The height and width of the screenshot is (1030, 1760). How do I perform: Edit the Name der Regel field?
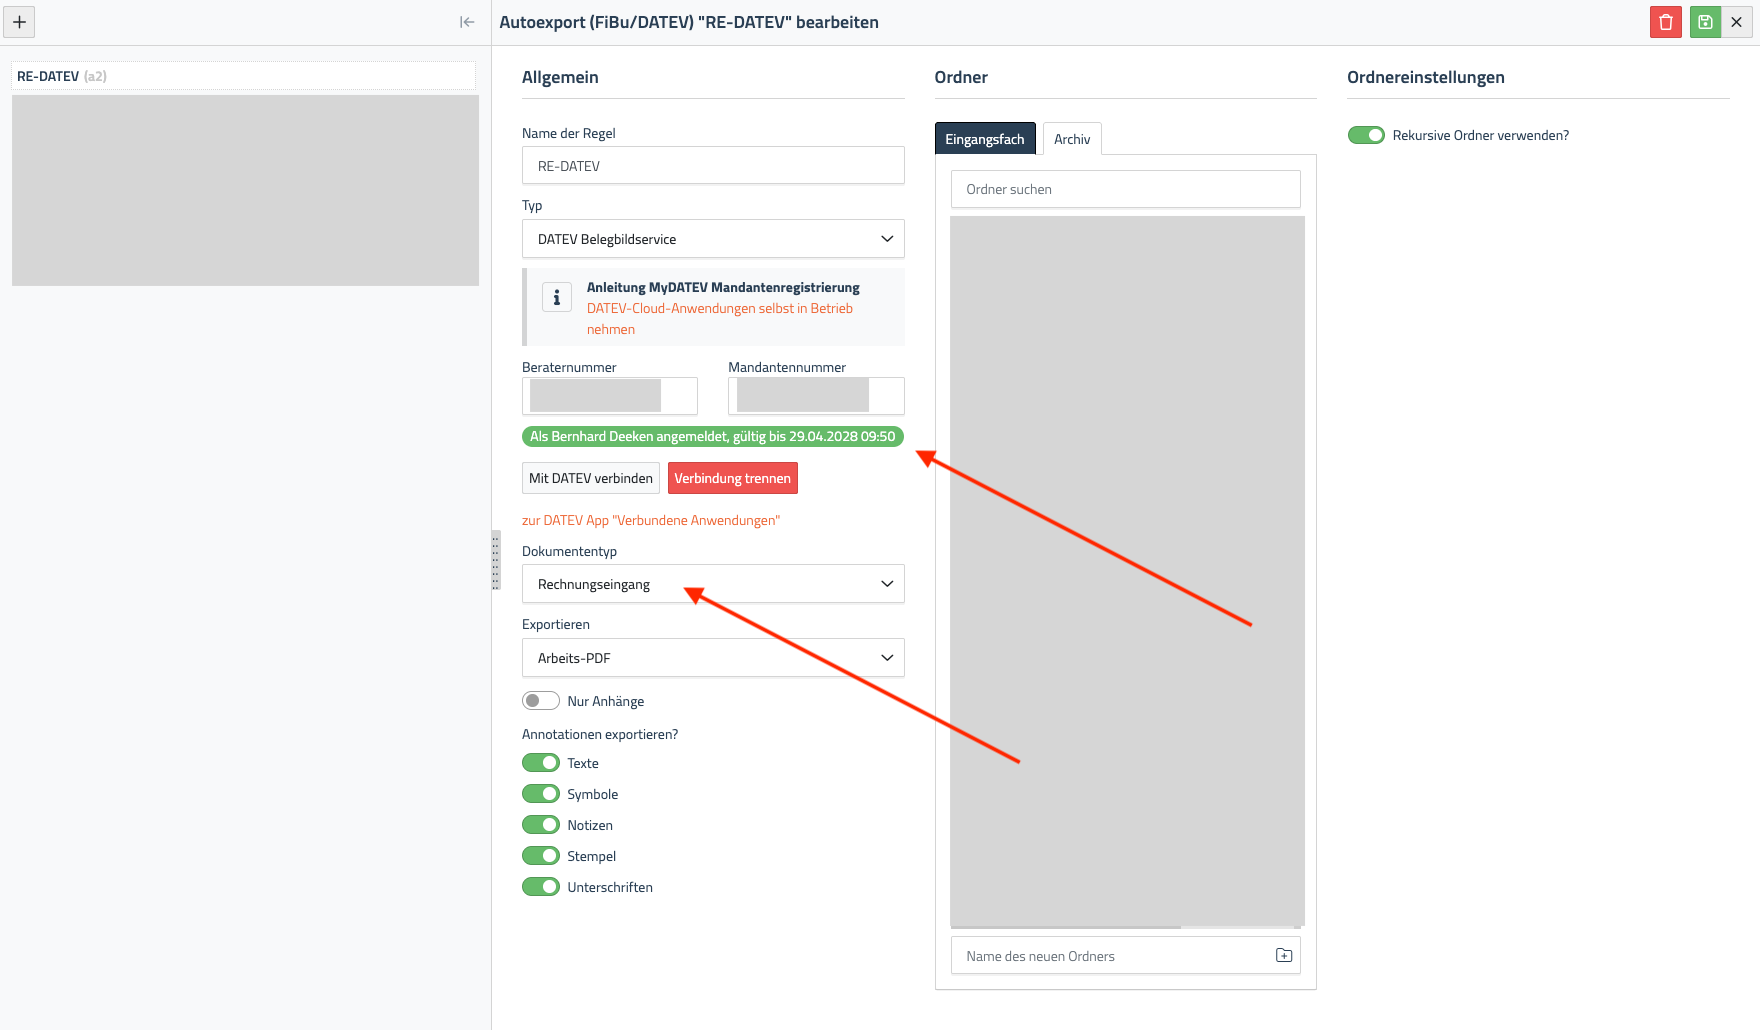click(x=713, y=166)
